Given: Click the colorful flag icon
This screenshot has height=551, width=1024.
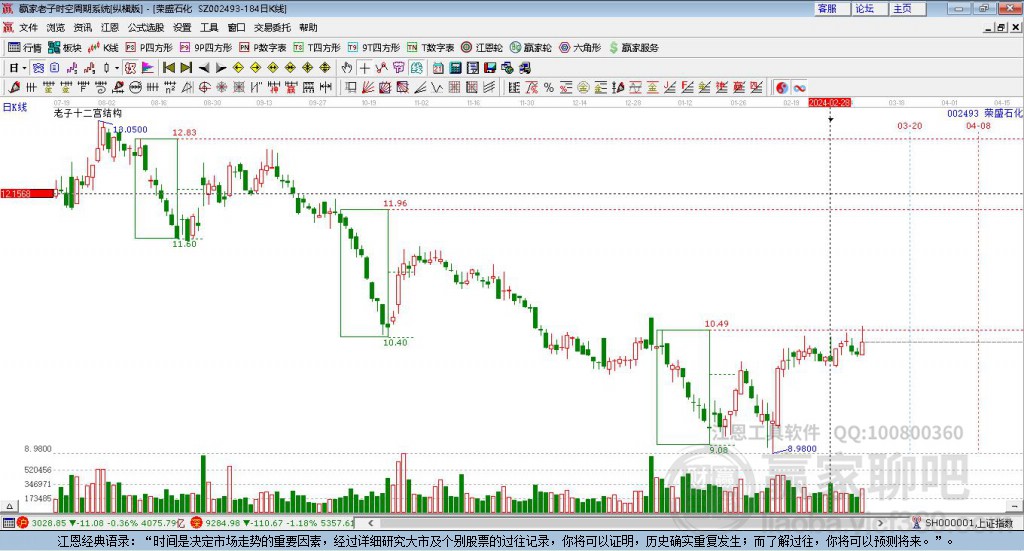Looking at the screenshot, I should (148, 68).
